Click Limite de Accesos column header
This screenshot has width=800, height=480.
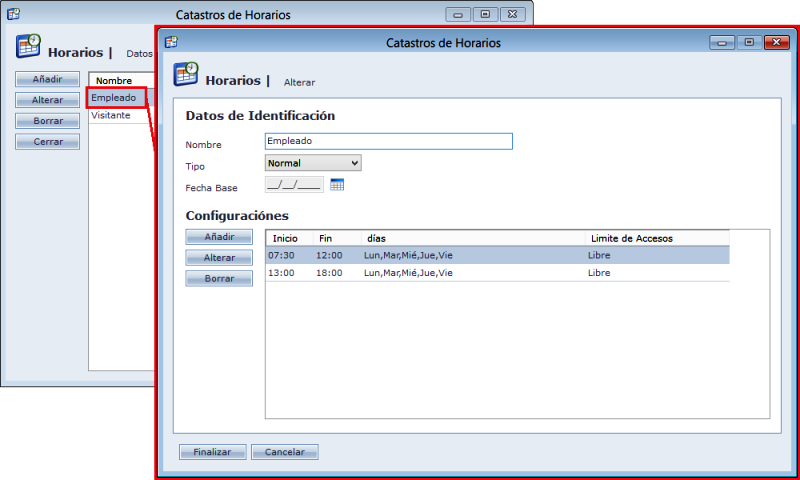click(x=657, y=238)
